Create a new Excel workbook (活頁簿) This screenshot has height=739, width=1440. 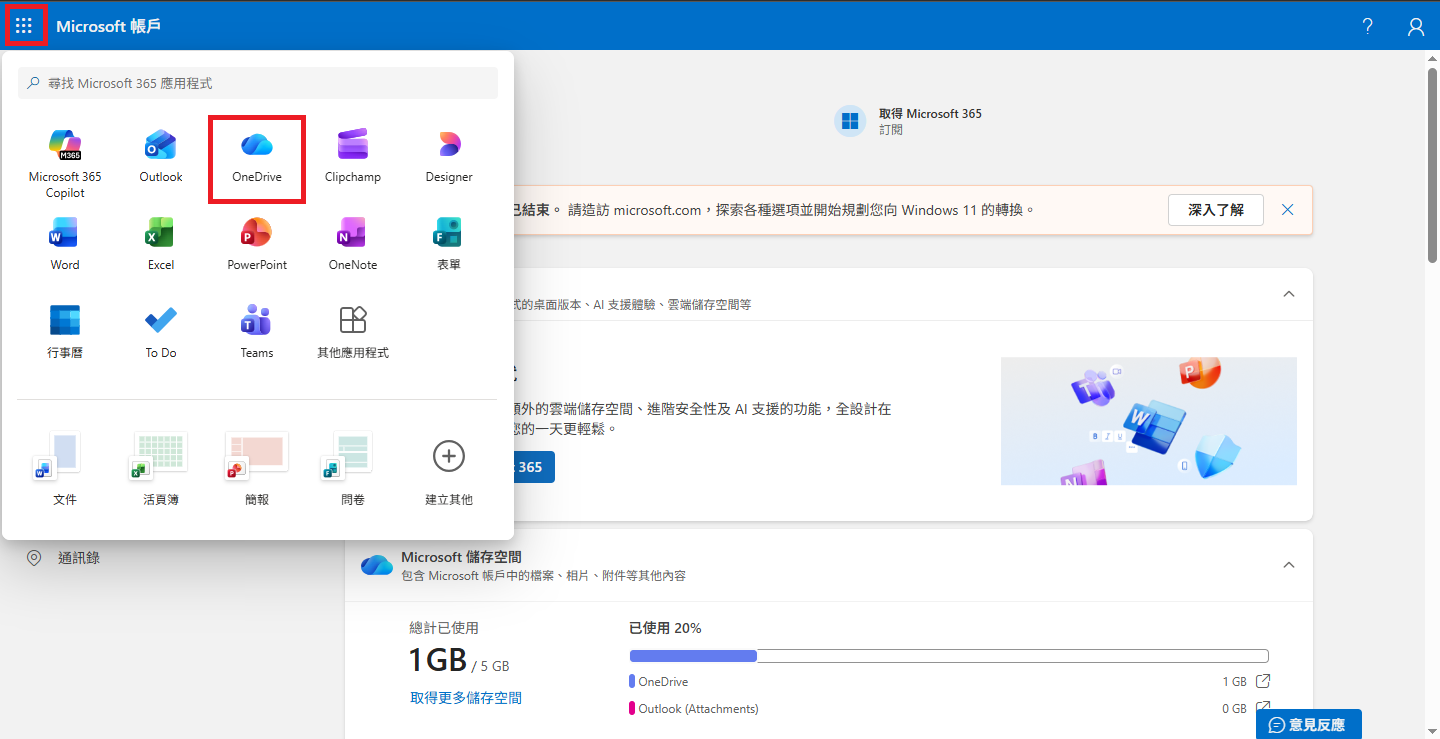tap(161, 468)
